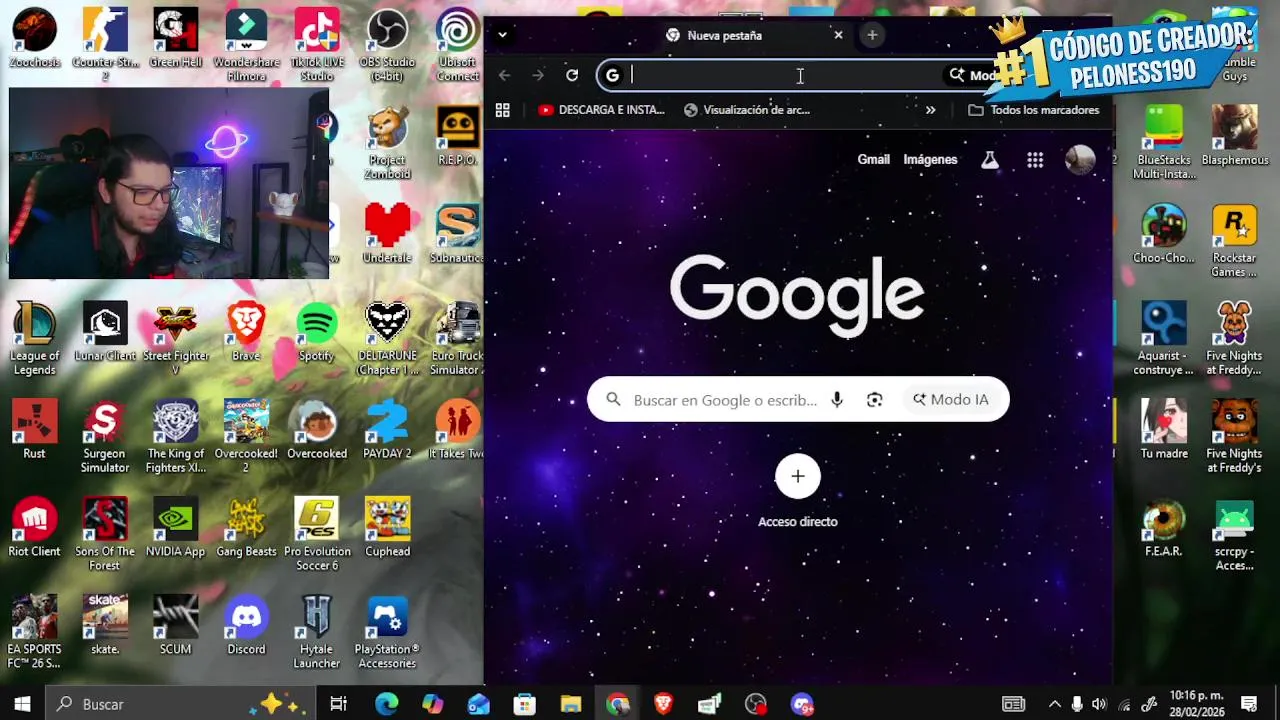Open the Chrome apps grid bookmark button

click(x=503, y=110)
